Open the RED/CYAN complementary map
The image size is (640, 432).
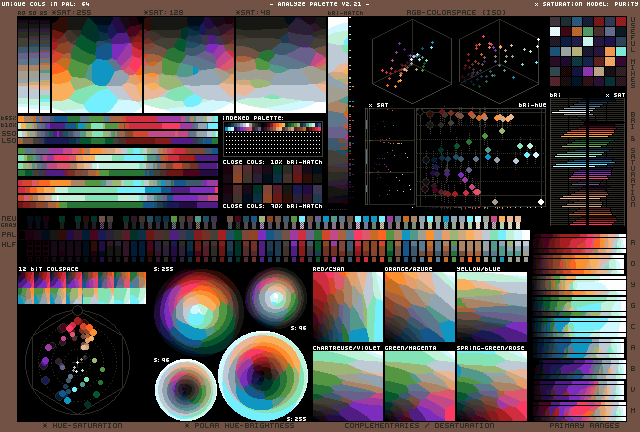tap(348, 307)
